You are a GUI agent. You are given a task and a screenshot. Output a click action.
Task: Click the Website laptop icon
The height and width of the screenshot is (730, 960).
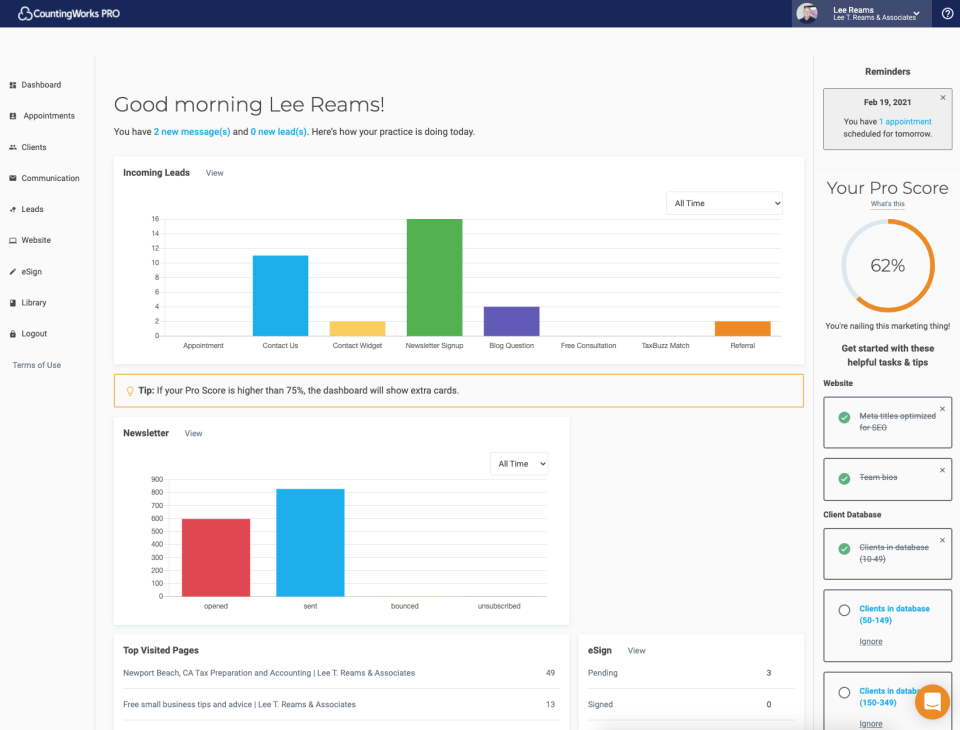coord(12,241)
